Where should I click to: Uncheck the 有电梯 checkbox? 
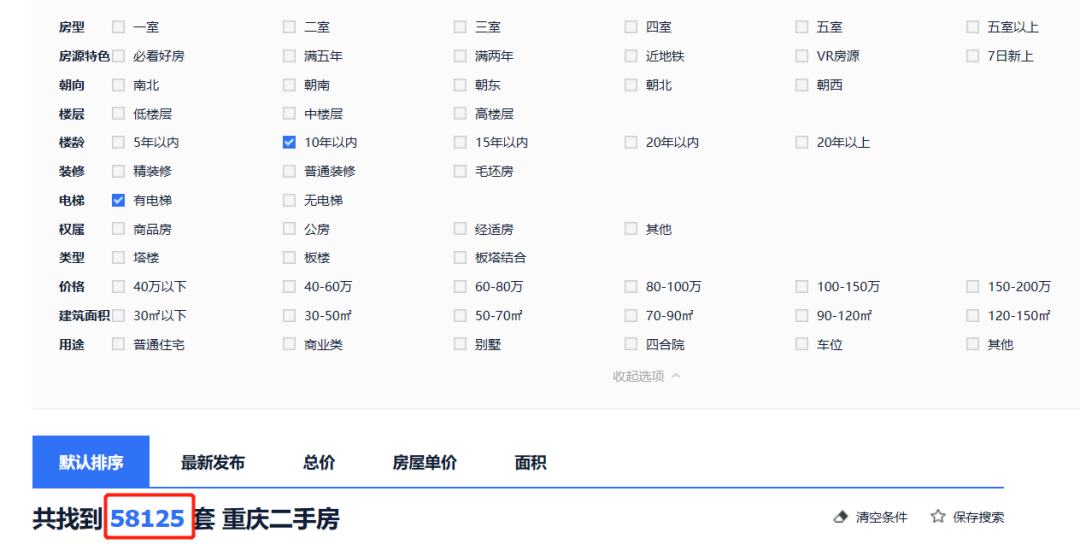pyautogui.click(x=118, y=200)
